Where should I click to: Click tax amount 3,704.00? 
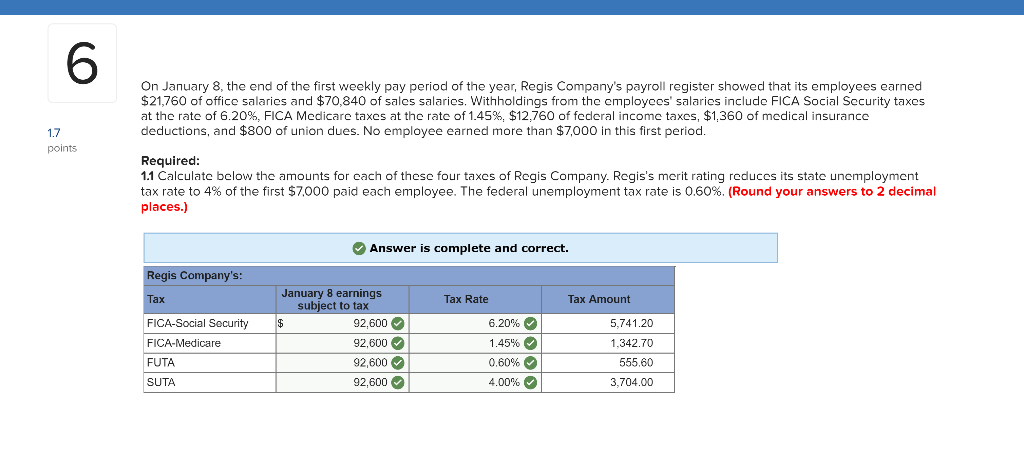(x=632, y=383)
